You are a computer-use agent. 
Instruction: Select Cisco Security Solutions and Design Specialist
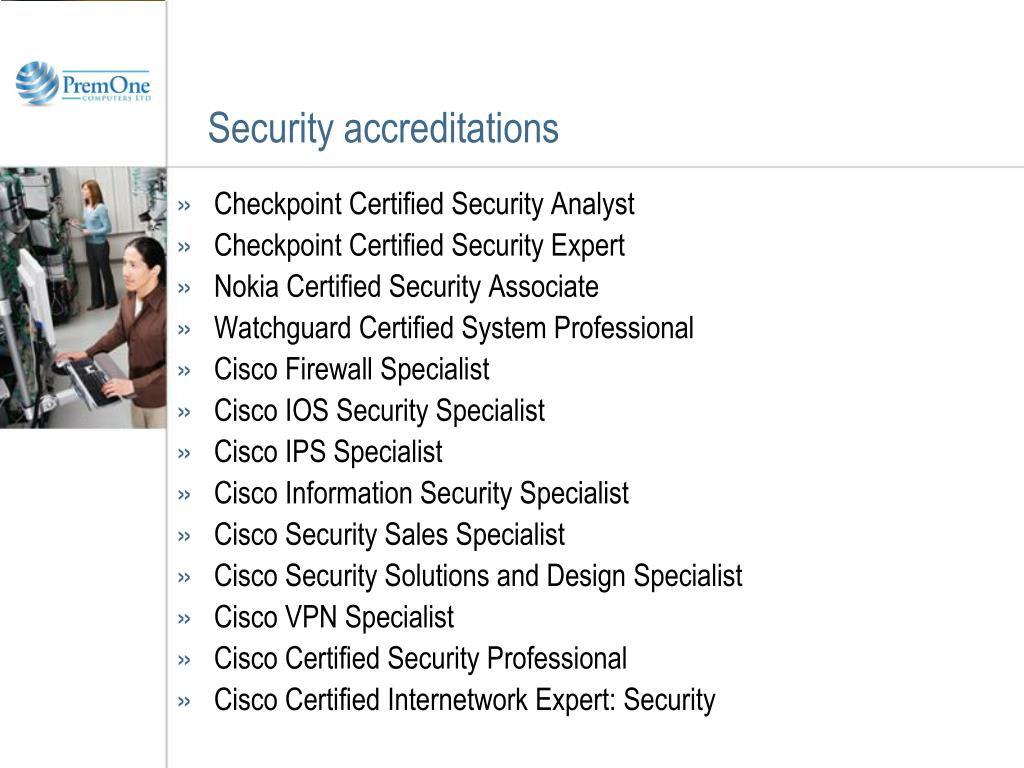coord(478,577)
